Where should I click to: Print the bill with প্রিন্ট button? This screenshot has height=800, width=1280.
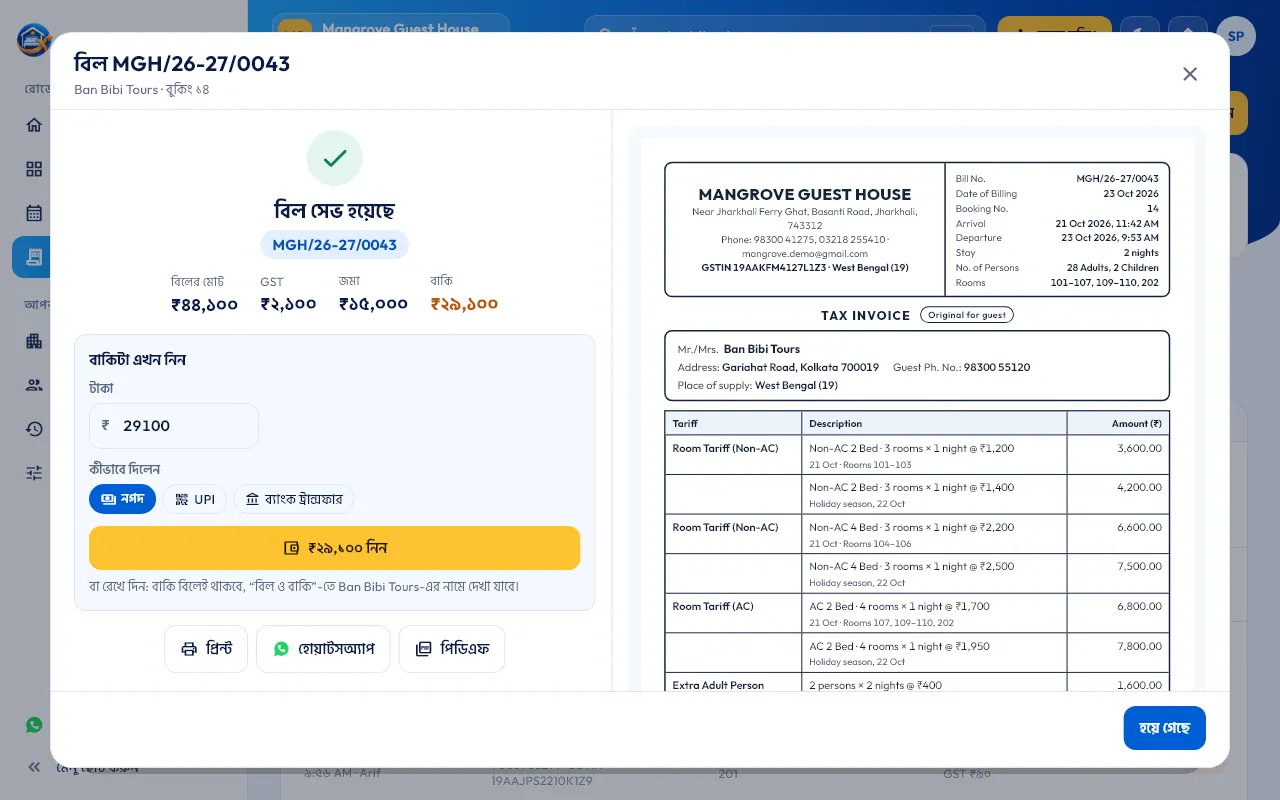[x=206, y=649]
